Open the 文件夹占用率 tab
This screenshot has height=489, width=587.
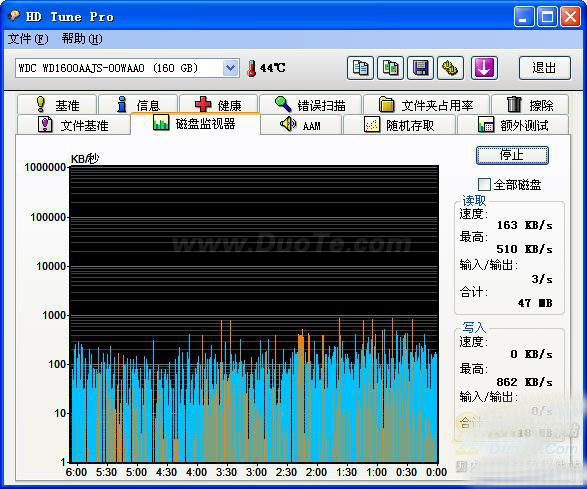tap(426, 105)
